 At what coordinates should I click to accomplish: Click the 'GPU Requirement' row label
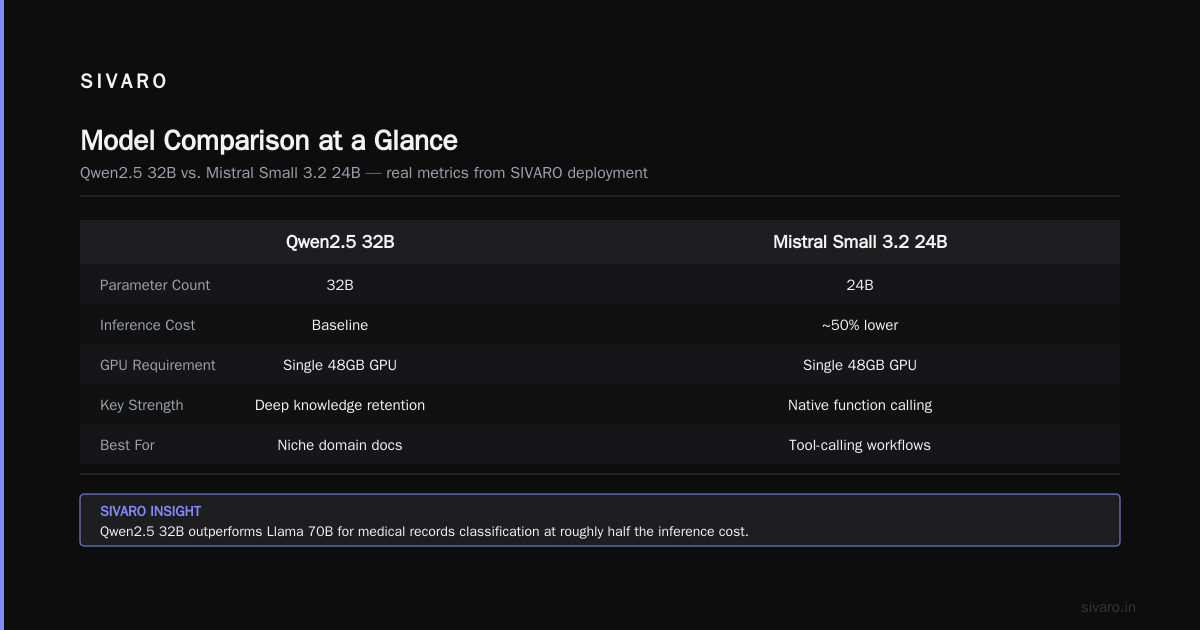pyautogui.click(x=158, y=365)
